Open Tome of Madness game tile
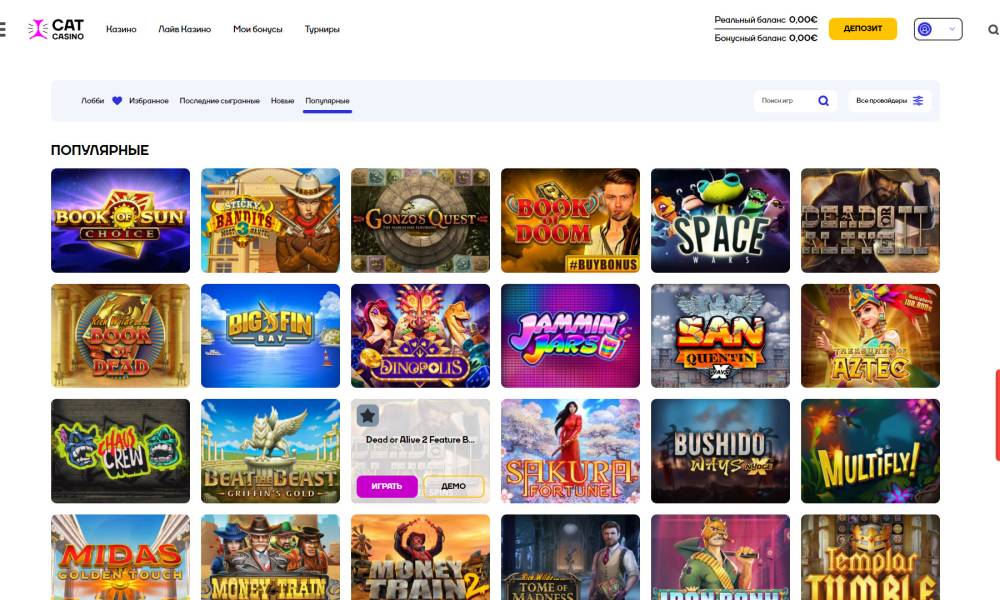 (570, 557)
